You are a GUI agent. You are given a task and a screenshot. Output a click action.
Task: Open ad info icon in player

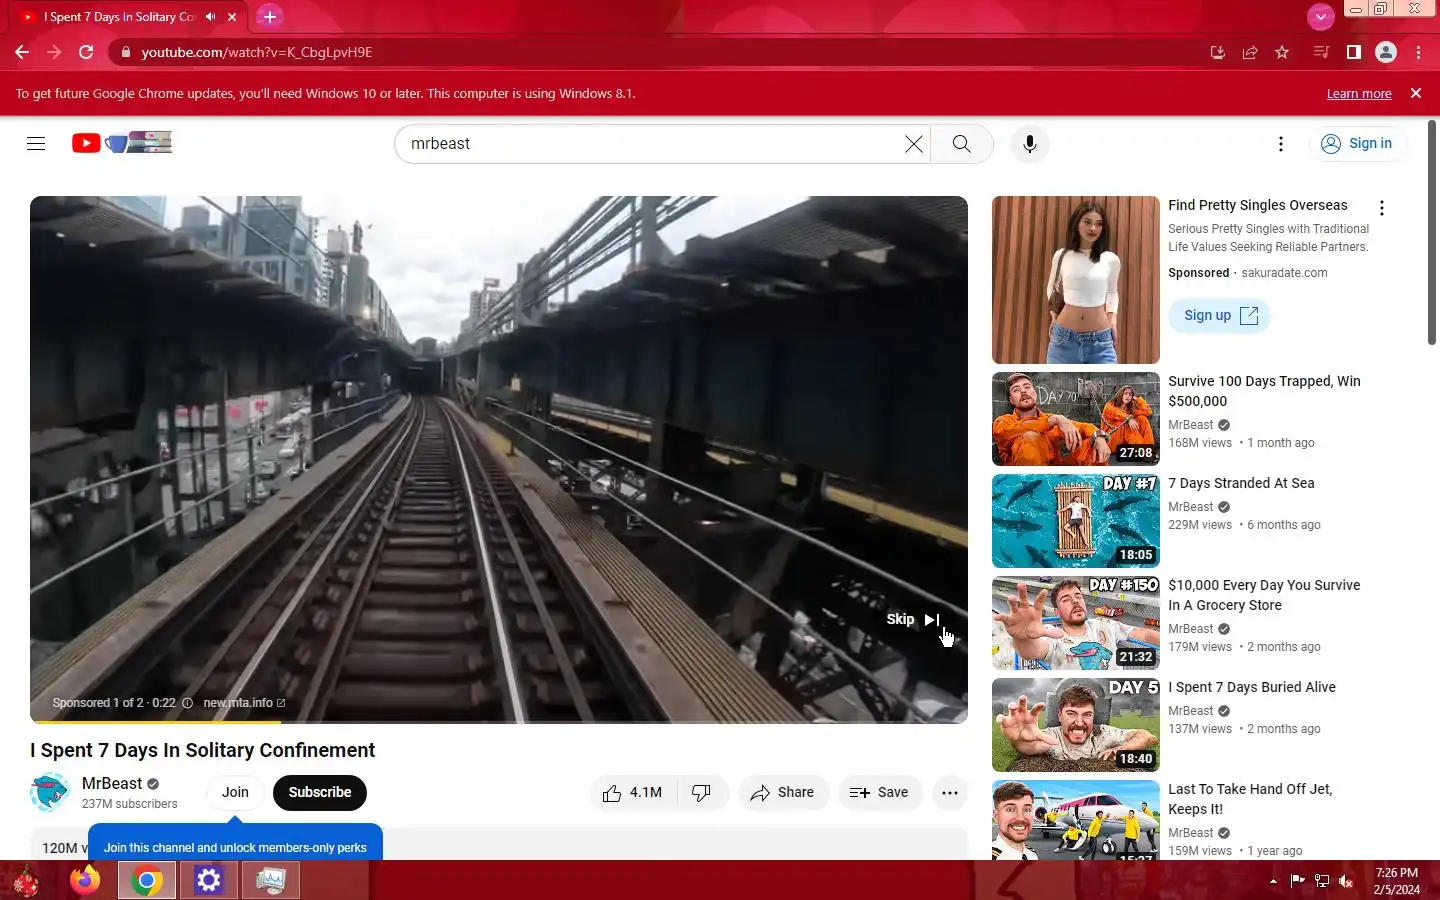(187, 703)
